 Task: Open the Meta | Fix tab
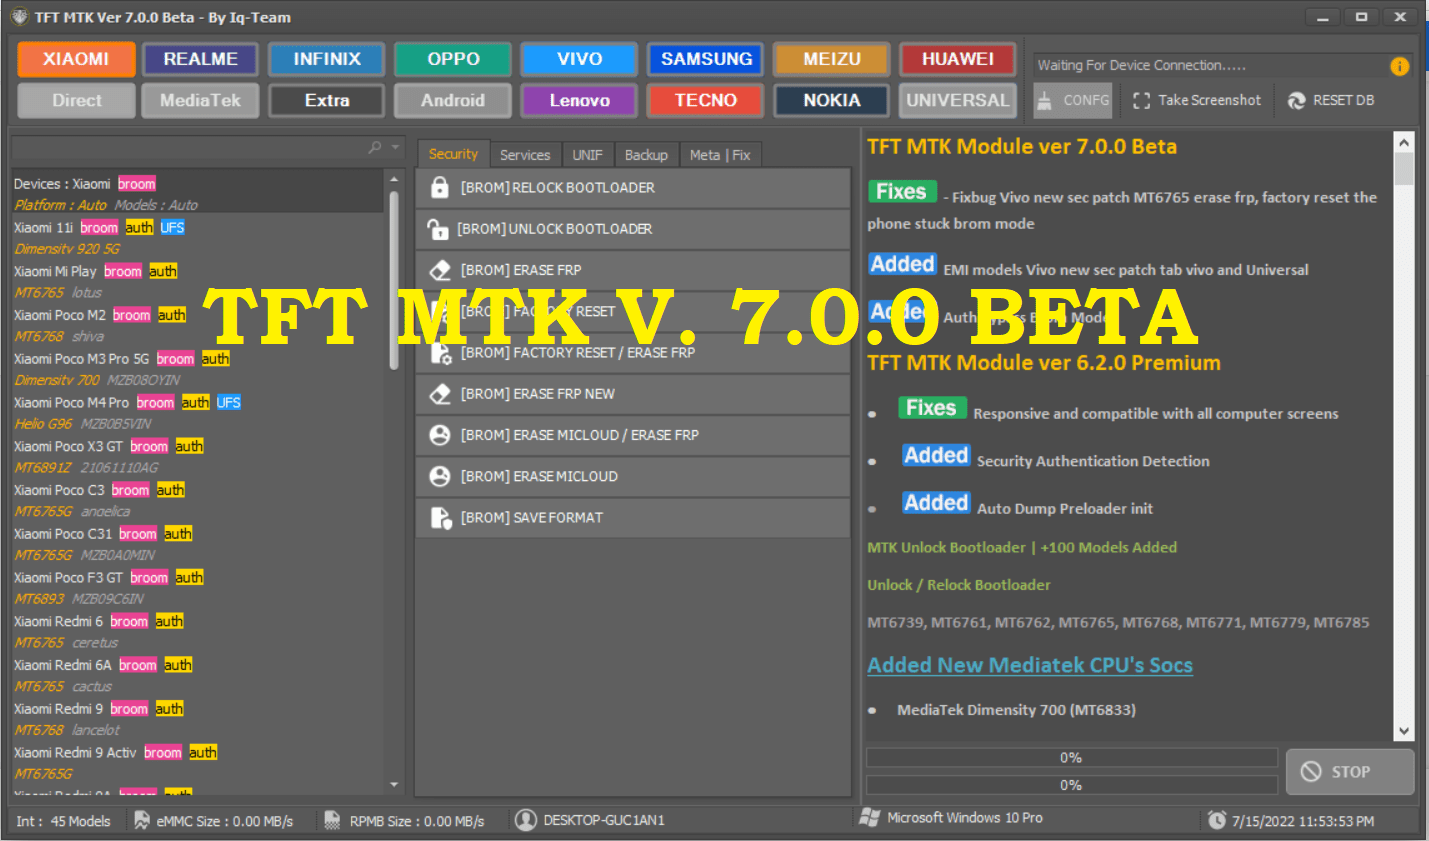tap(720, 155)
